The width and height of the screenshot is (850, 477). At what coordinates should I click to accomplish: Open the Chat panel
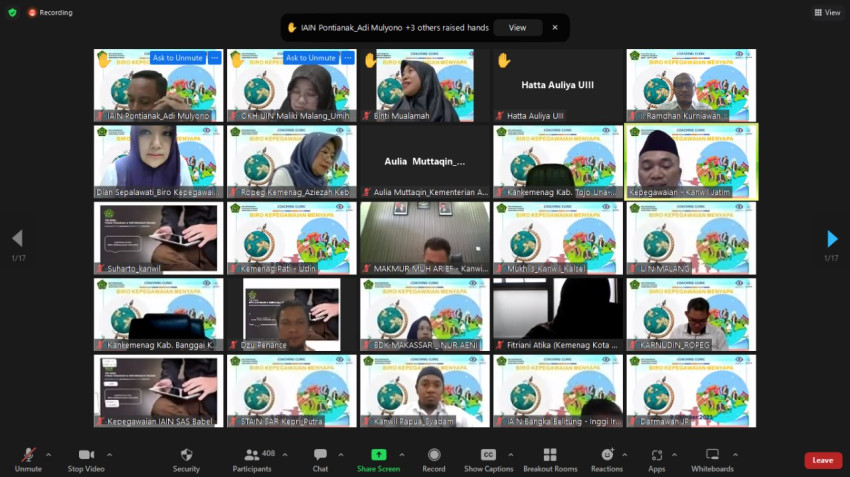tap(320, 459)
